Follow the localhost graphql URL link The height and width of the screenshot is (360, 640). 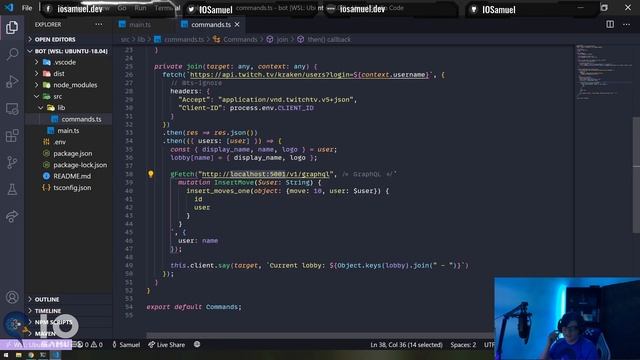click(267, 174)
